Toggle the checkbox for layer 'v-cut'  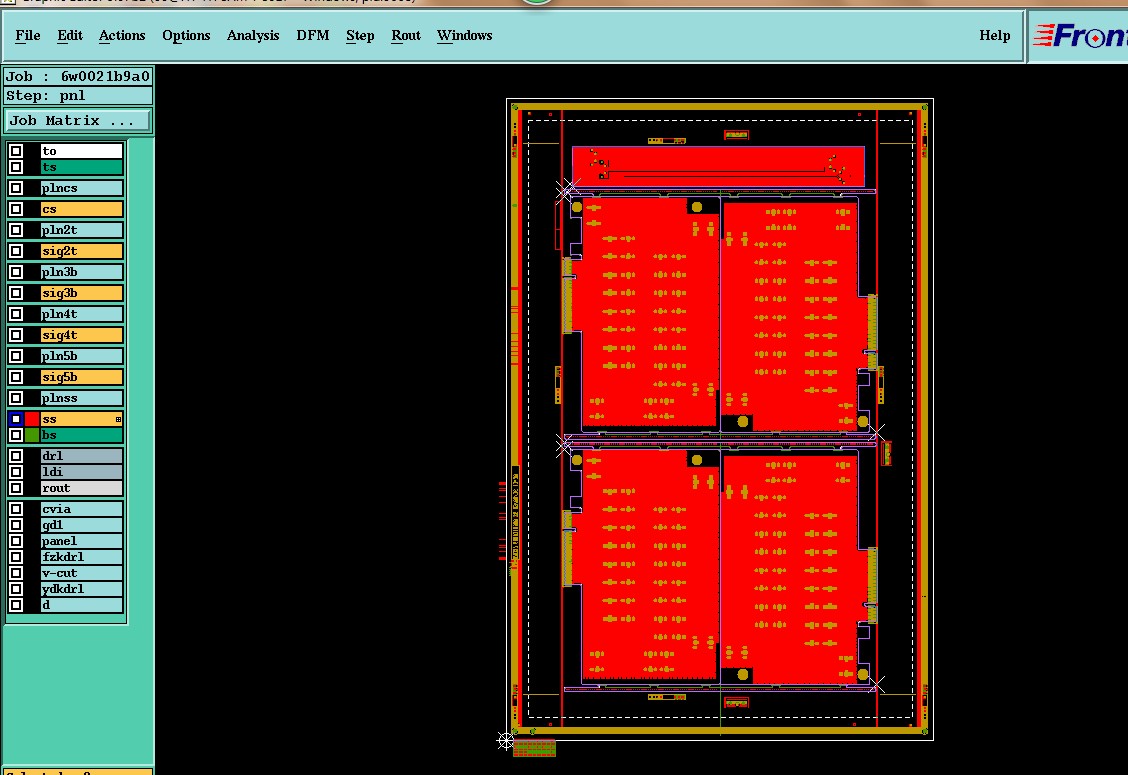coord(16,573)
